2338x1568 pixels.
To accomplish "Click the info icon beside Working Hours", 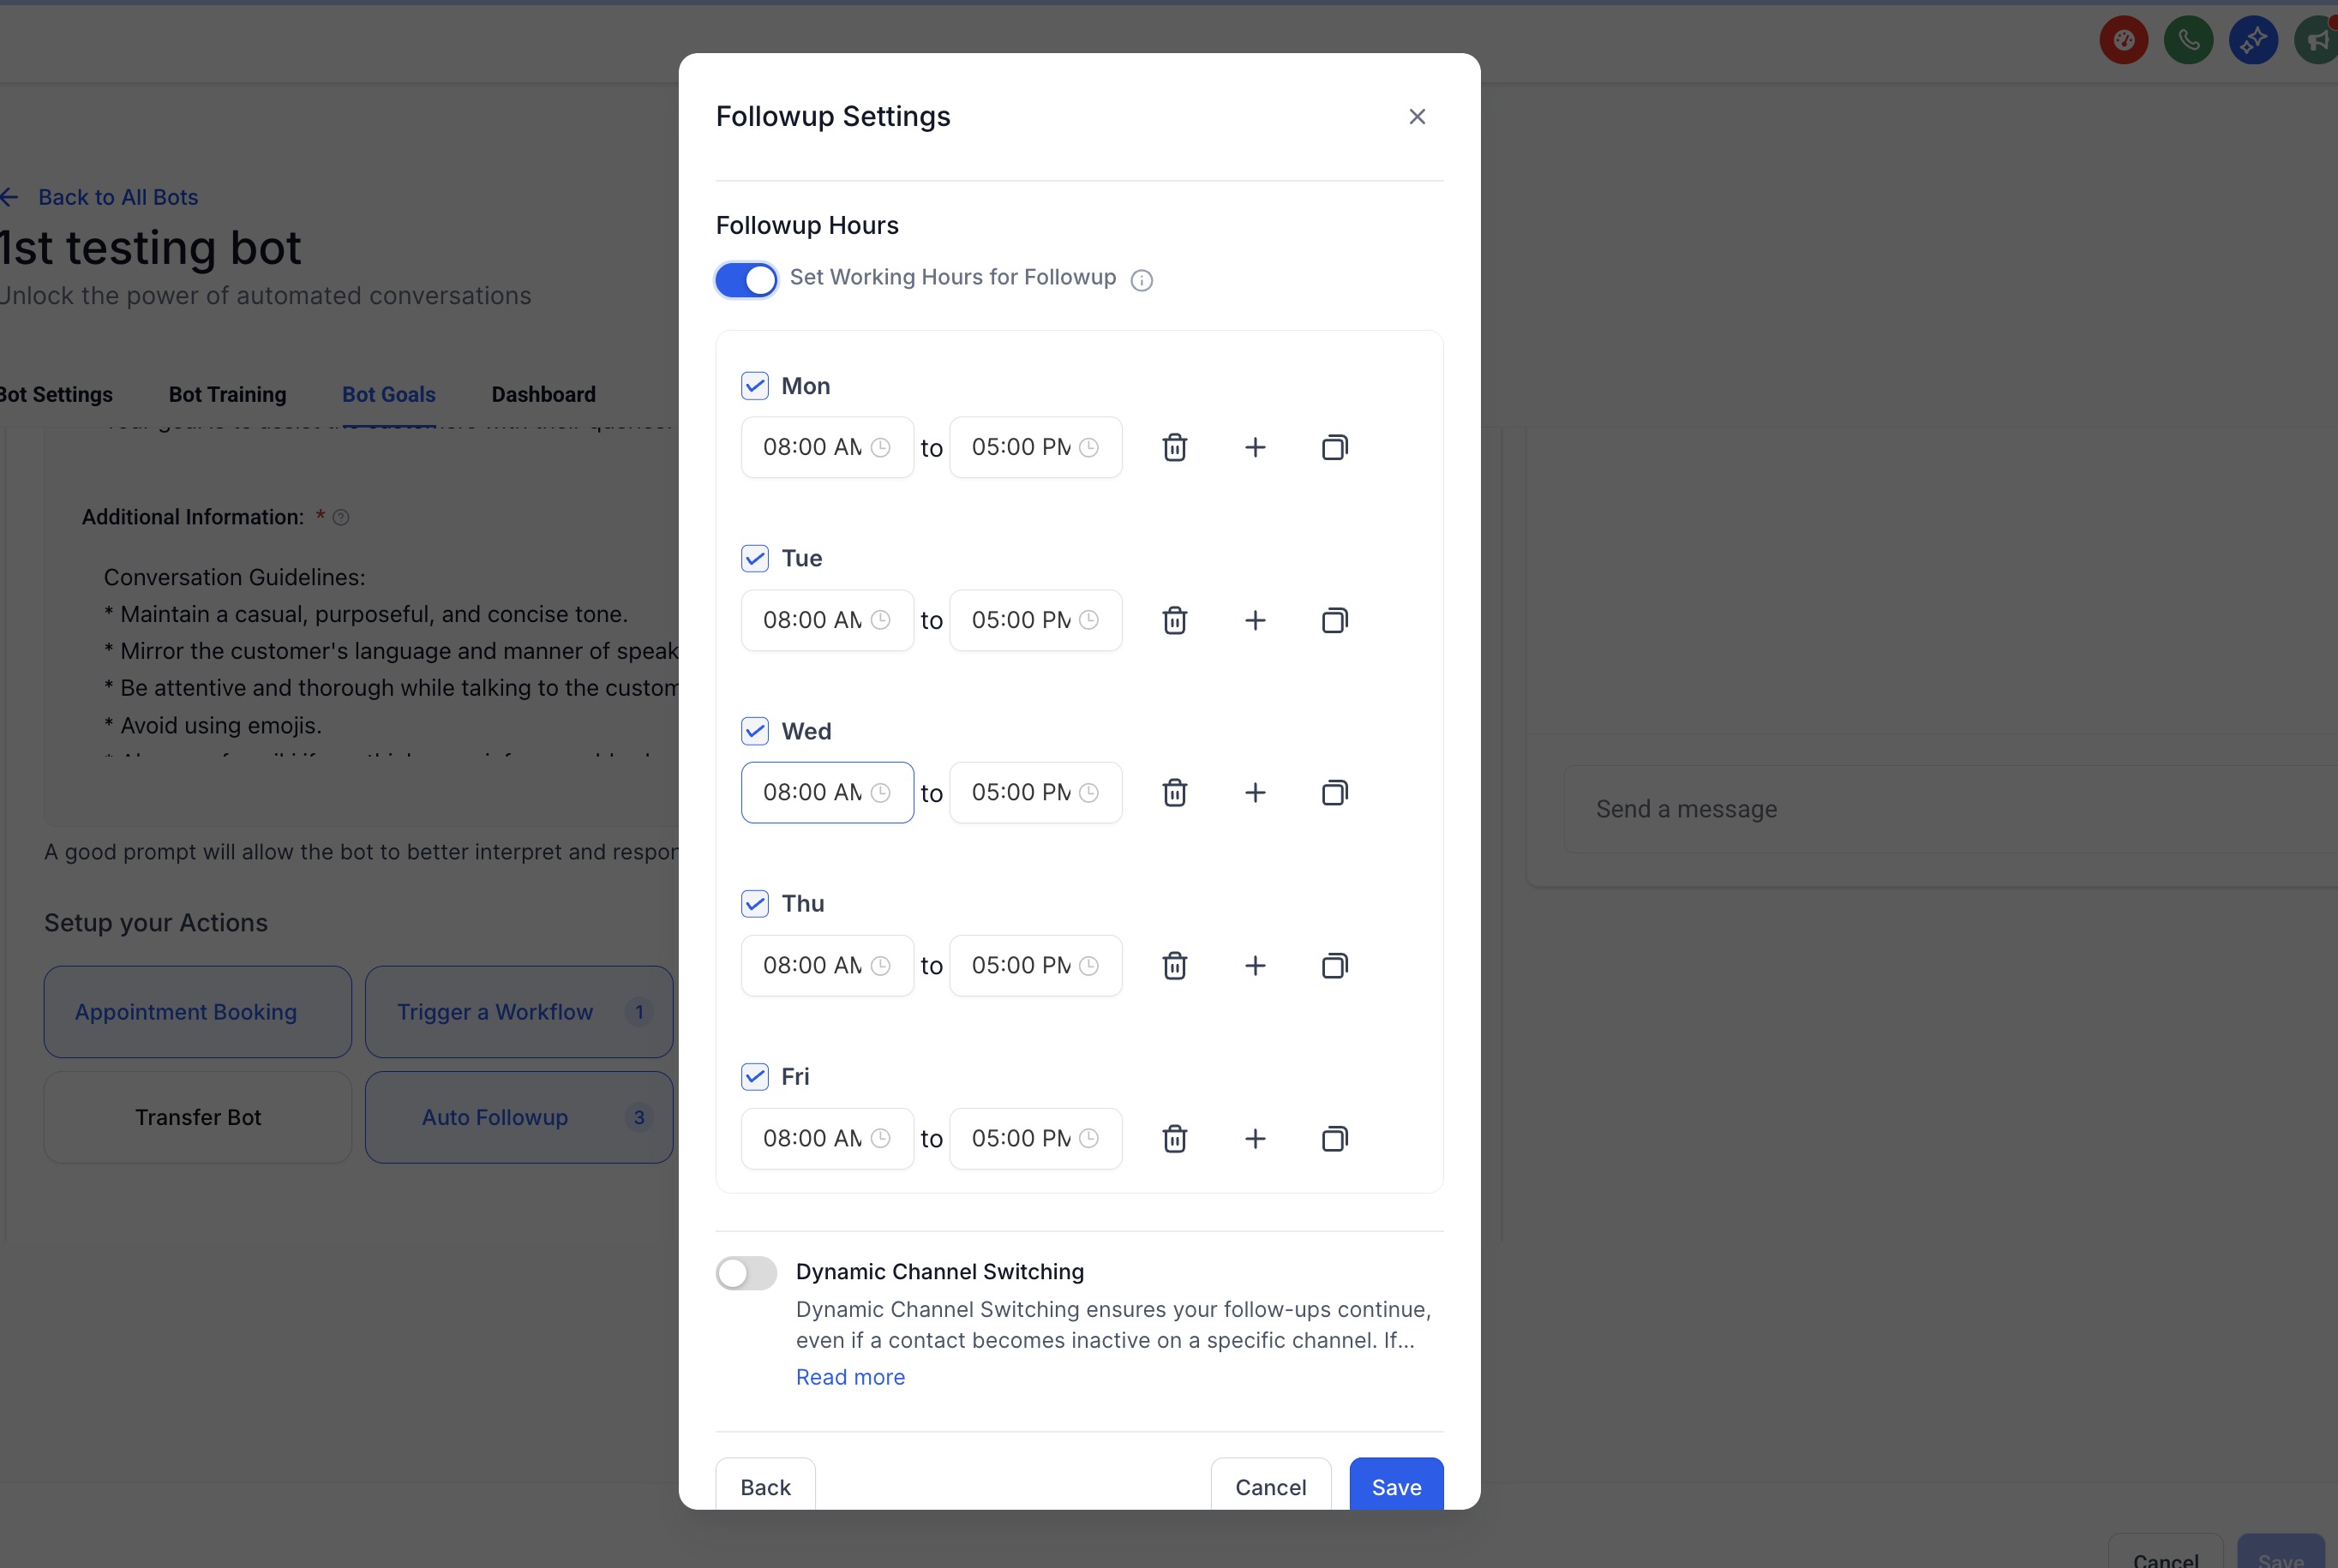I will [x=1141, y=280].
